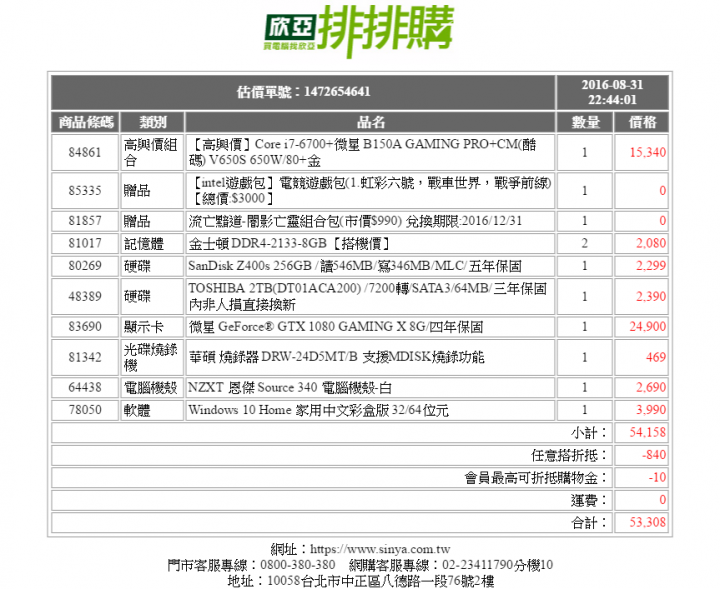This screenshot has height=589, width=720.
Task: Click the GeForce GTX 1080 product name
Action: 336,327
